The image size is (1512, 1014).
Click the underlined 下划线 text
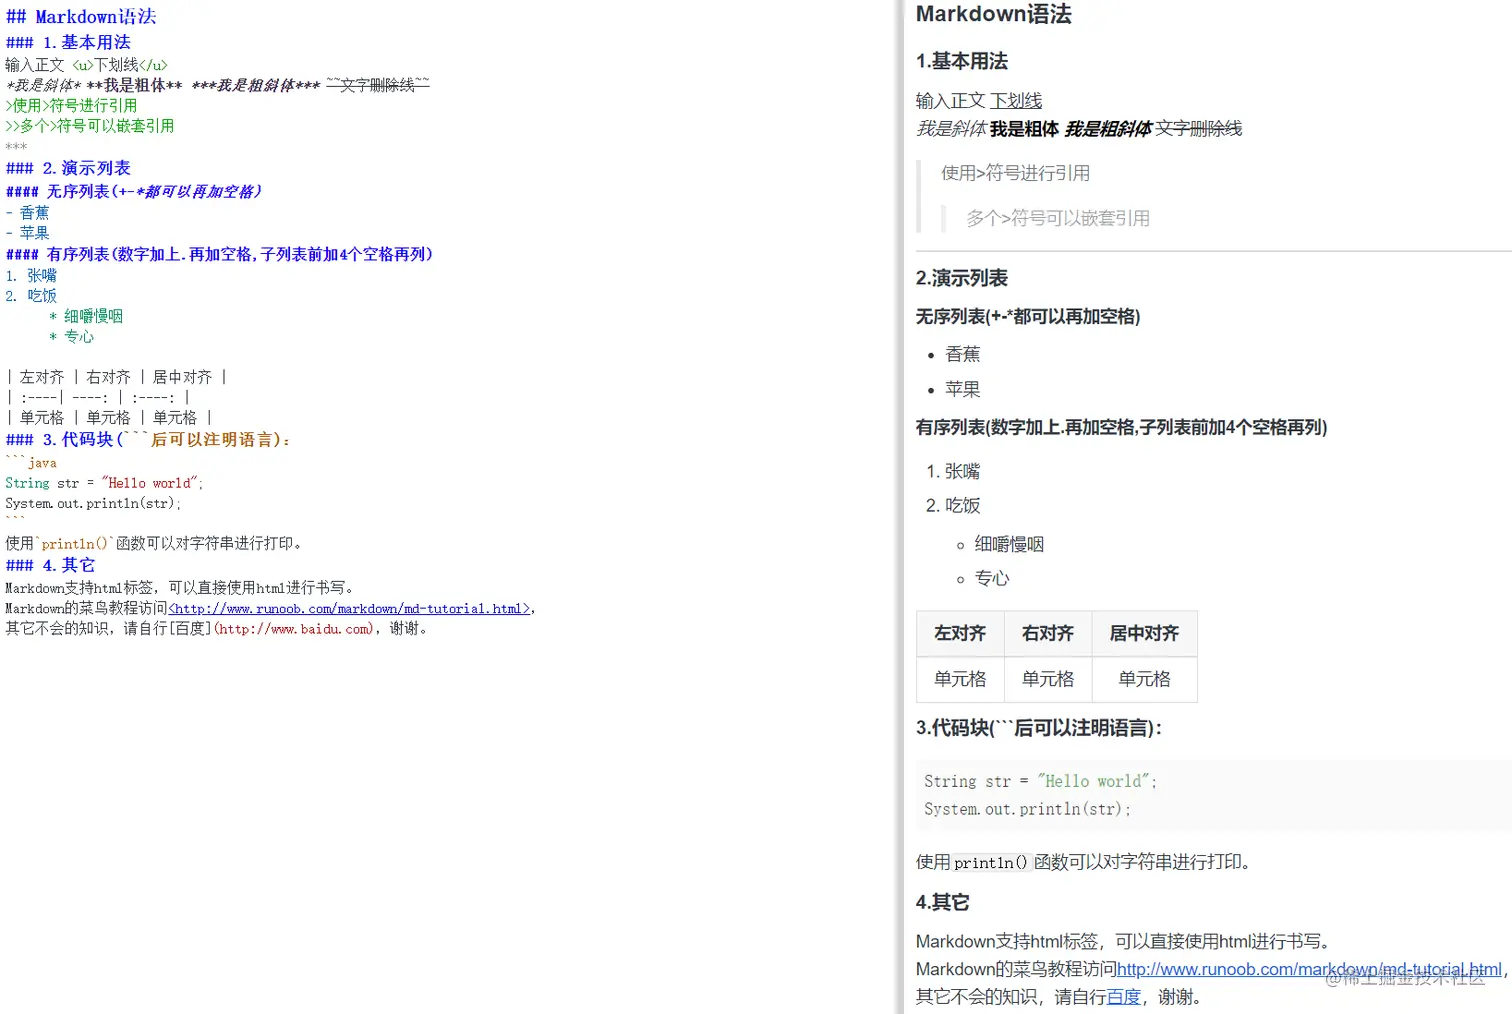point(1016,101)
